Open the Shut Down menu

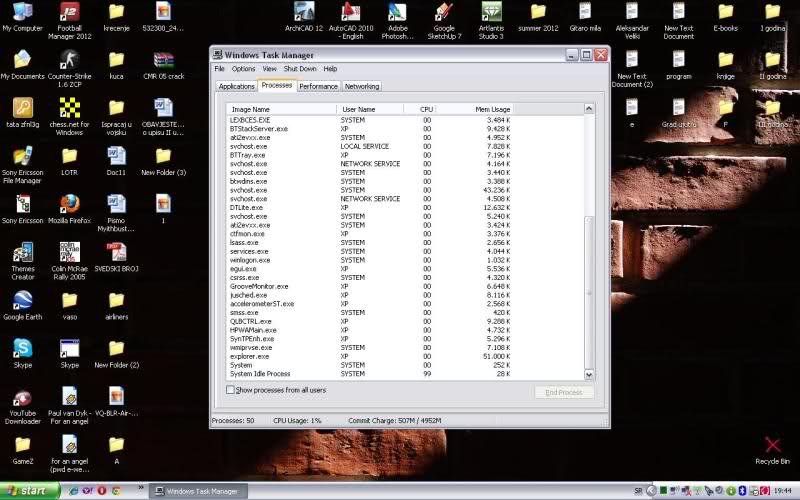pyautogui.click(x=299, y=69)
